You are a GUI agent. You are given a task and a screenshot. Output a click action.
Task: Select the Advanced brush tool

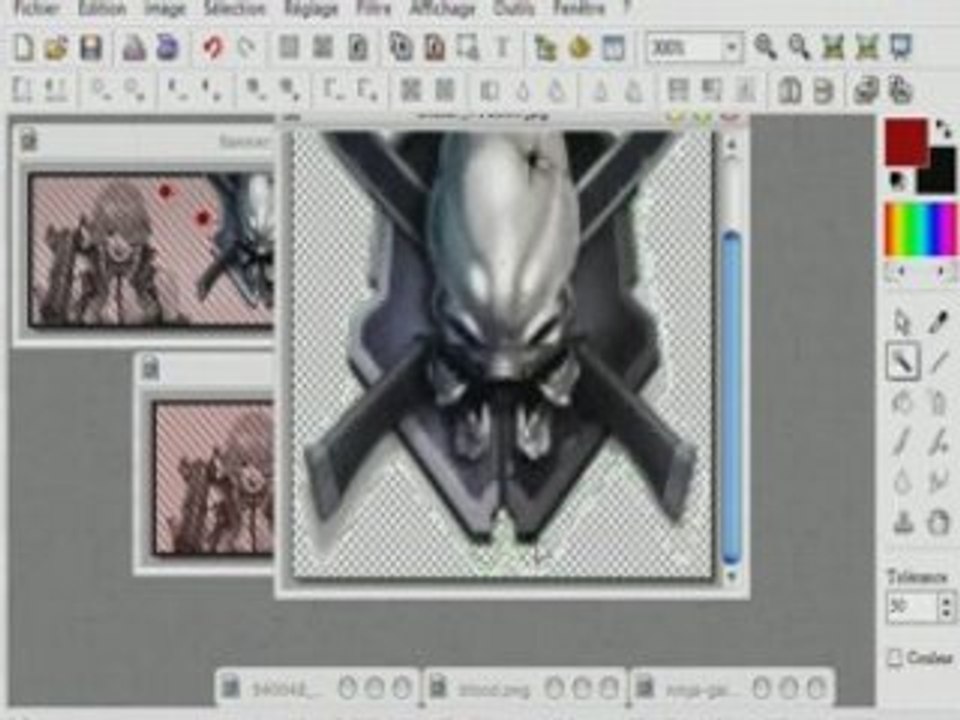(x=937, y=441)
